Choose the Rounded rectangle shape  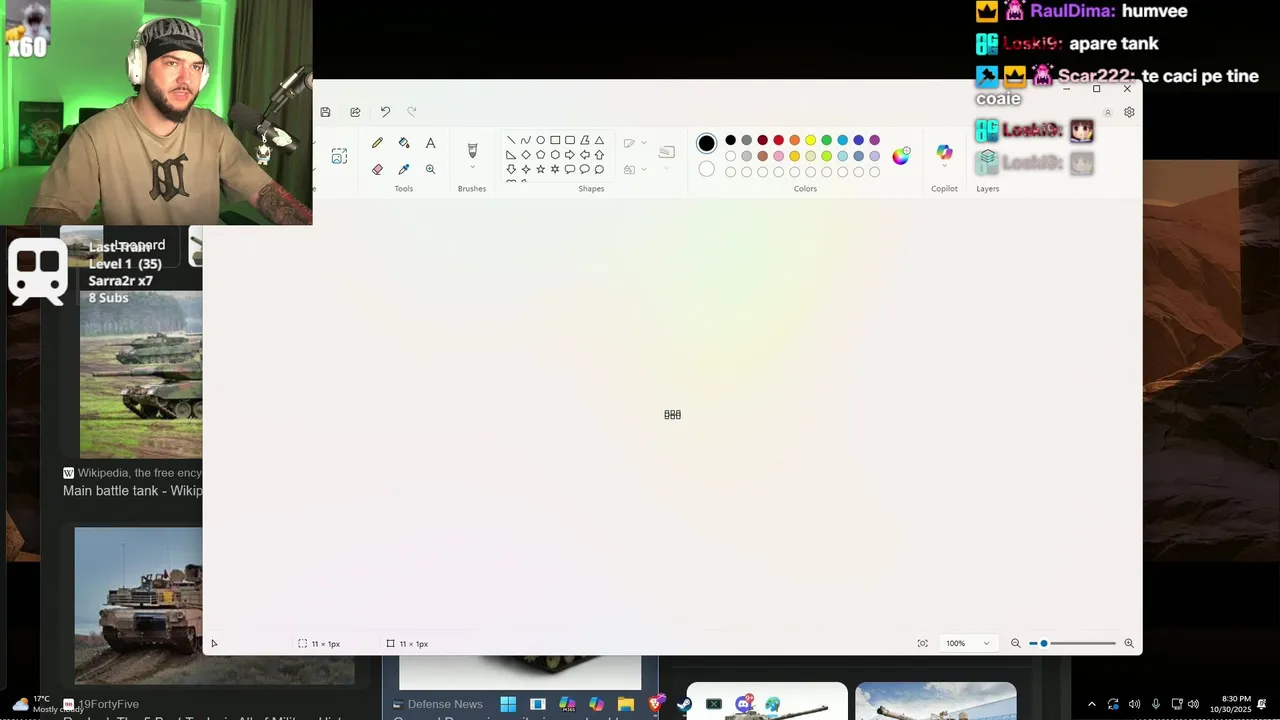[x=570, y=140]
